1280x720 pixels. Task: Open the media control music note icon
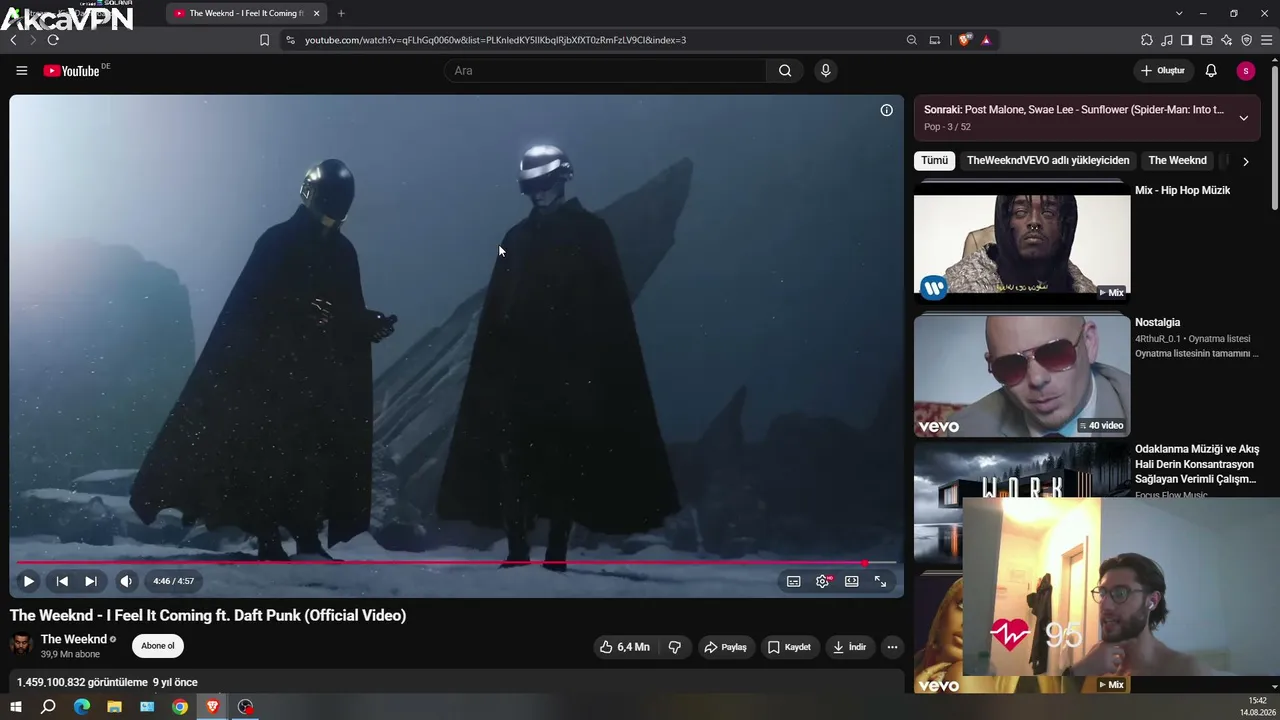coord(1167,40)
